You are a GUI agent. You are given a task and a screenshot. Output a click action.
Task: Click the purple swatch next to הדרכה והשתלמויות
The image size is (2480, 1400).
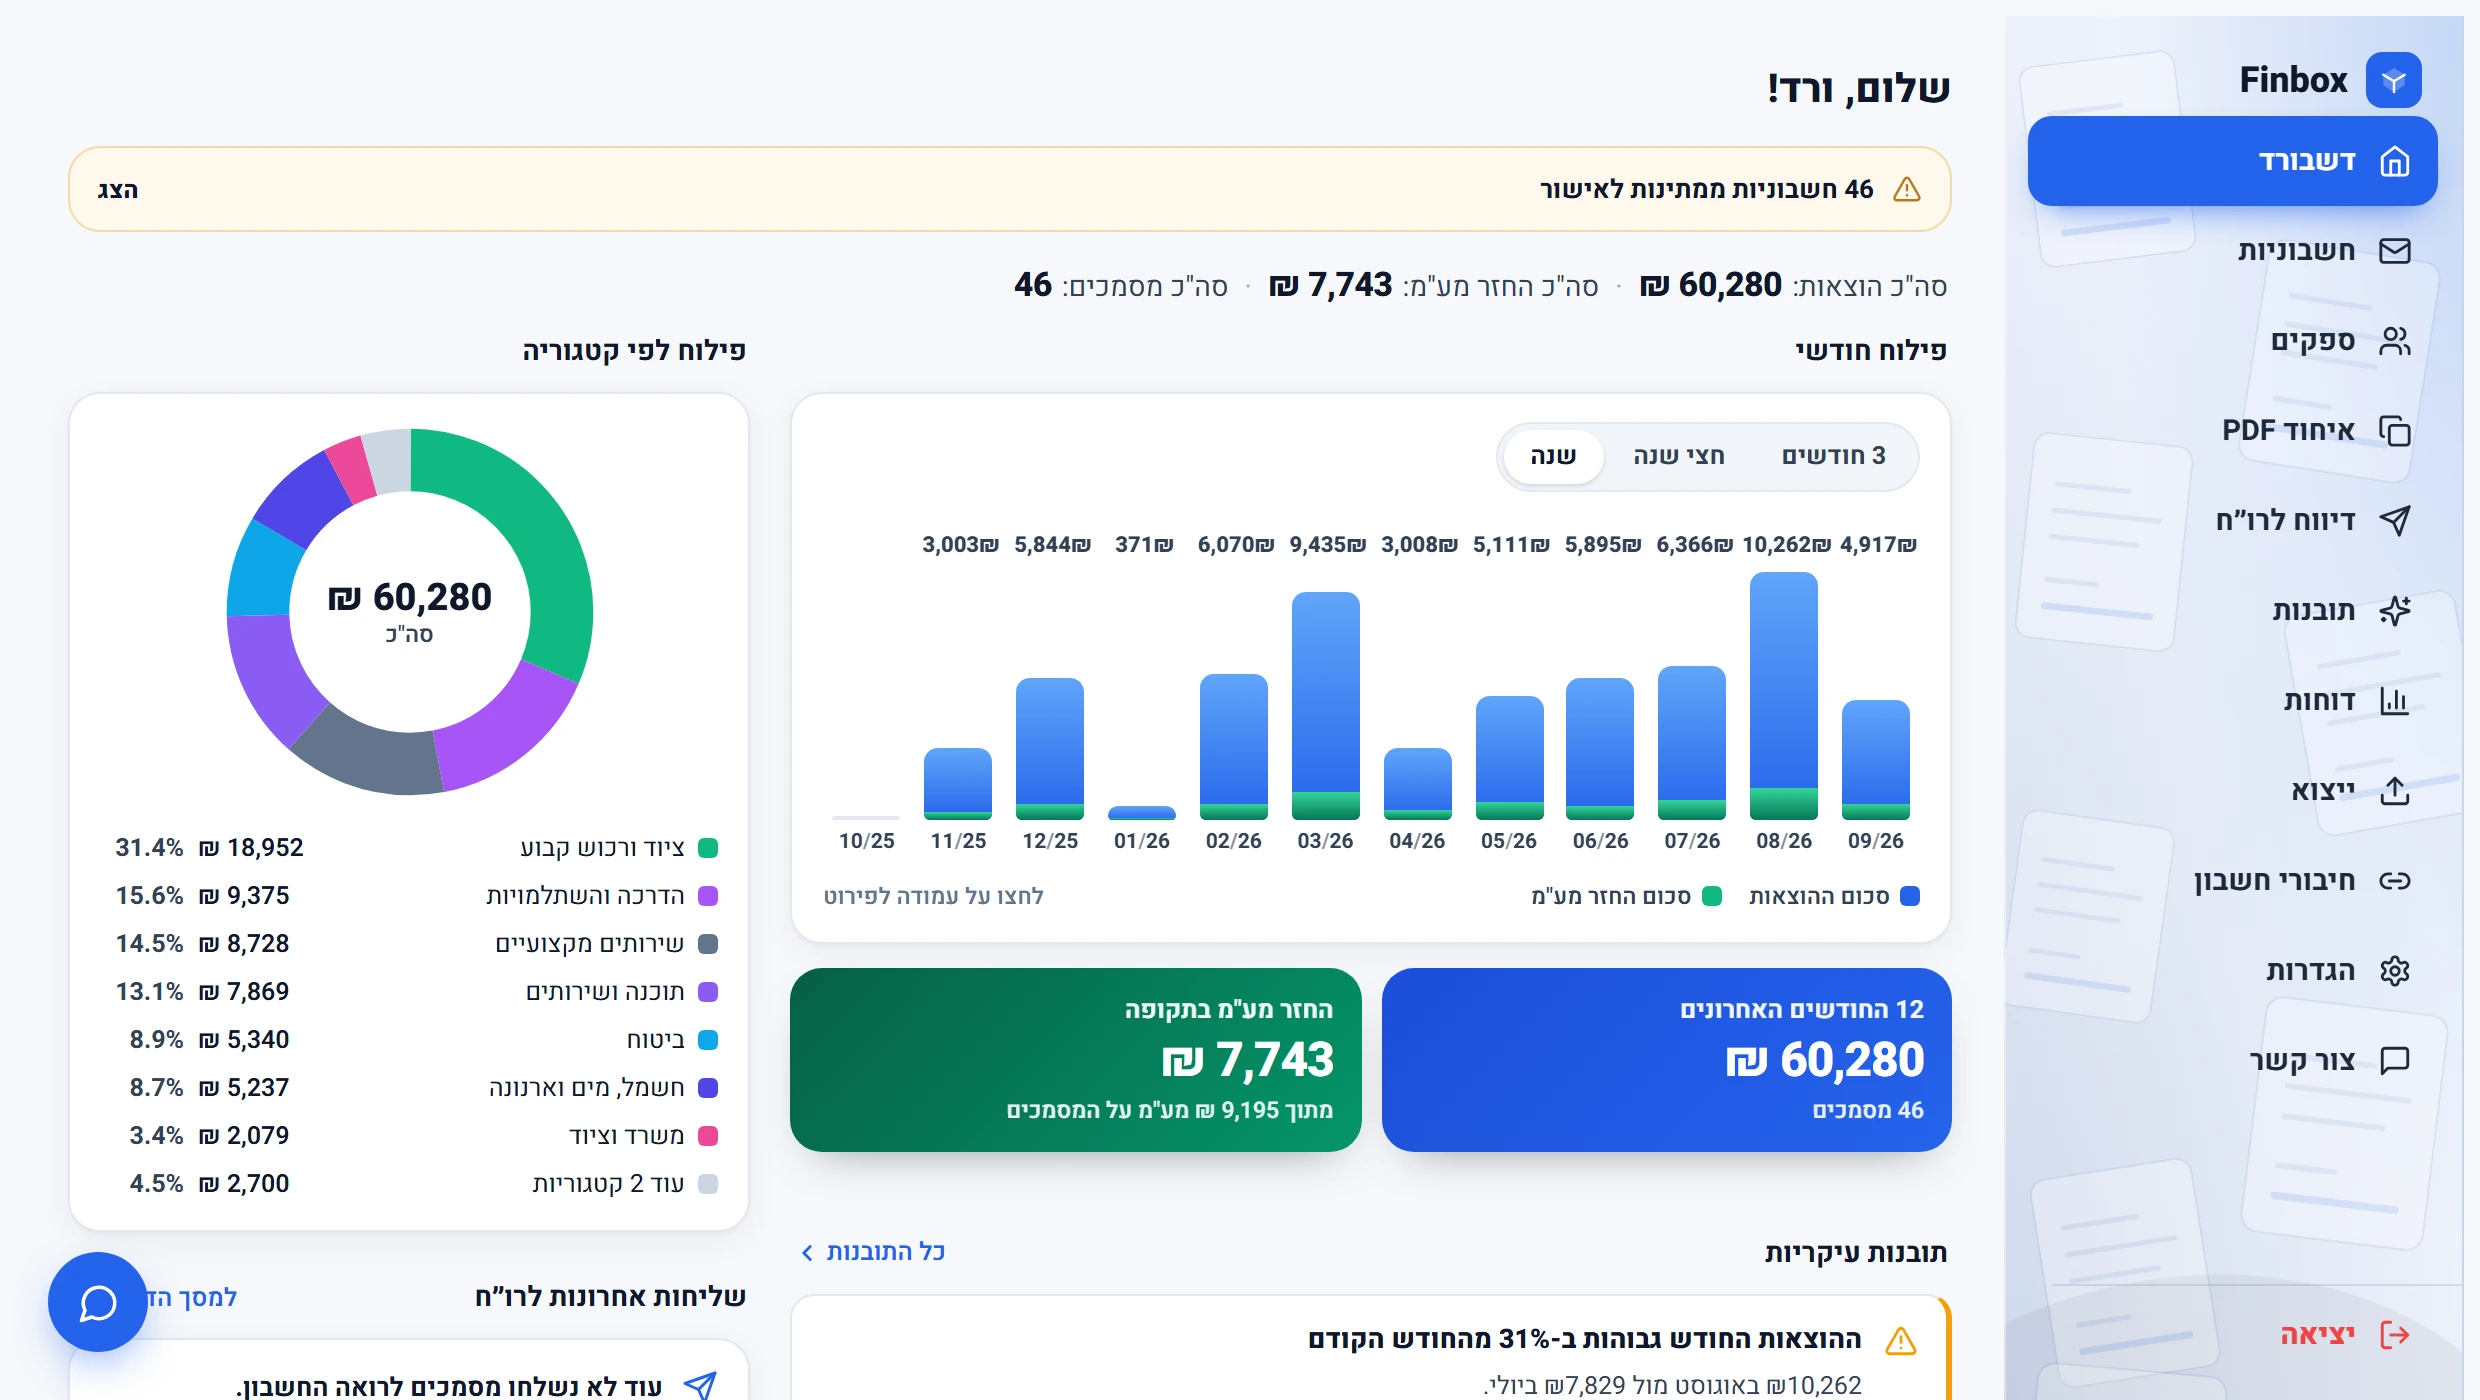pyautogui.click(x=708, y=896)
